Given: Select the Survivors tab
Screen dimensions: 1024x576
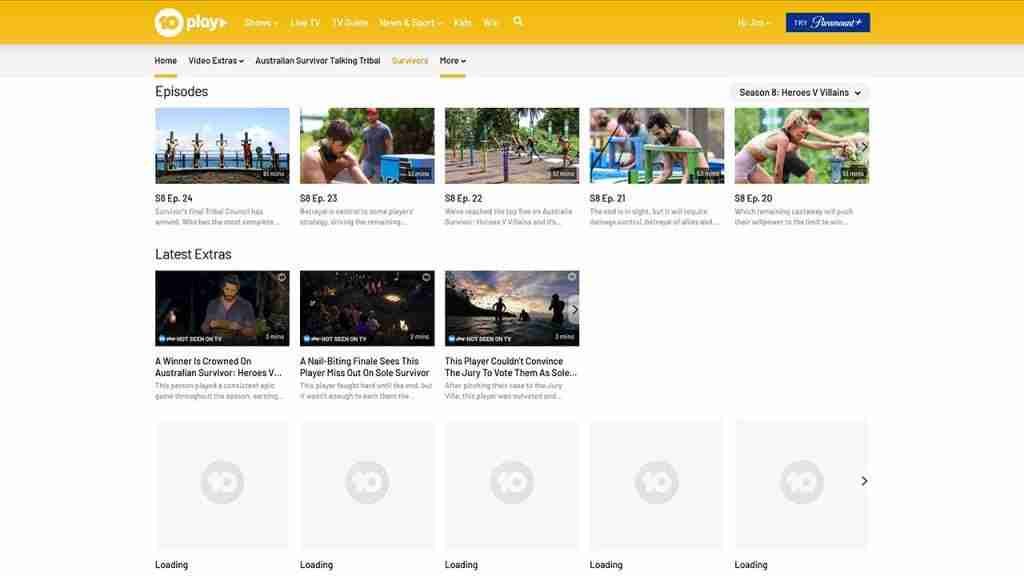Looking at the screenshot, I should pos(410,61).
